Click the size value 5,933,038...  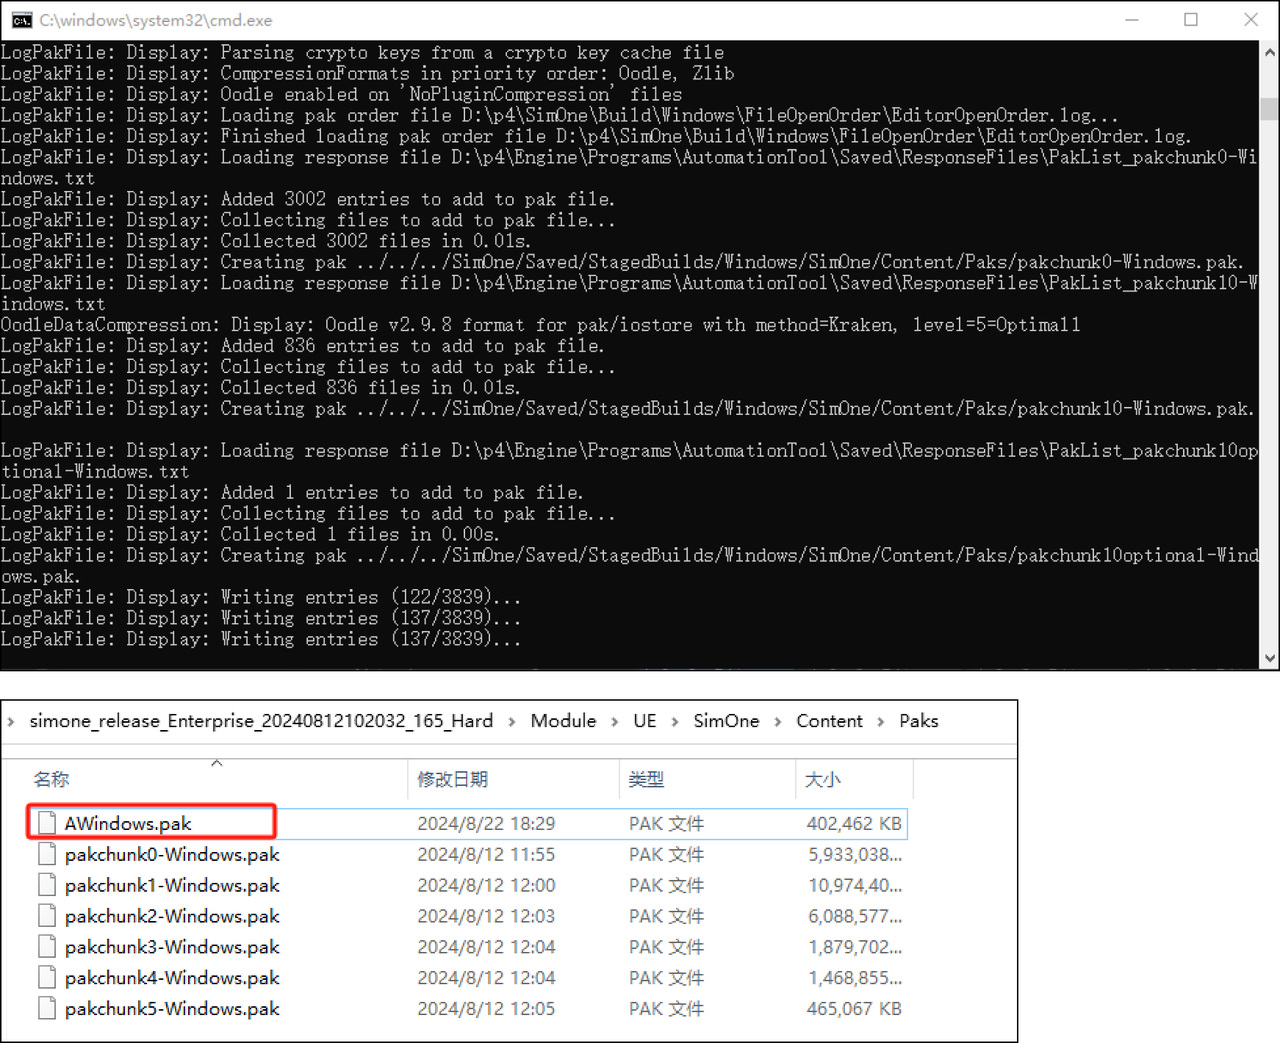pyautogui.click(x=855, y=854)
